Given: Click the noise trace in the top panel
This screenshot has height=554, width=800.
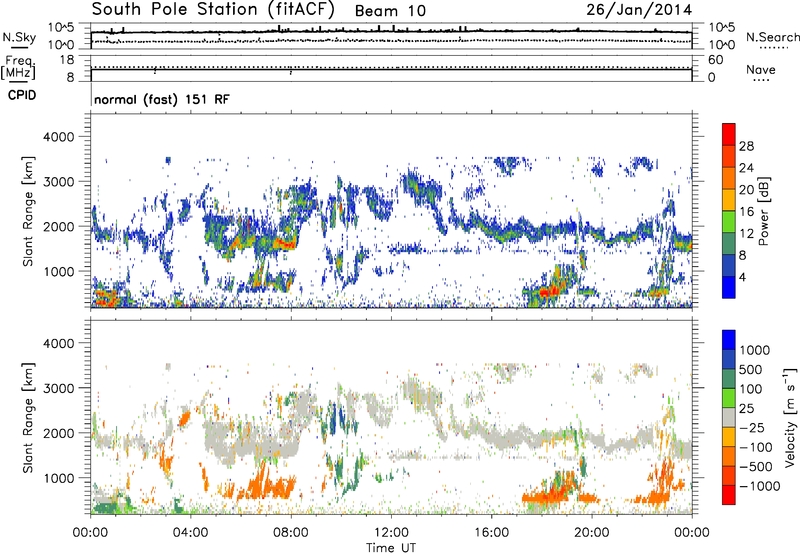Looking at the screenshot, I should (391, 33).
